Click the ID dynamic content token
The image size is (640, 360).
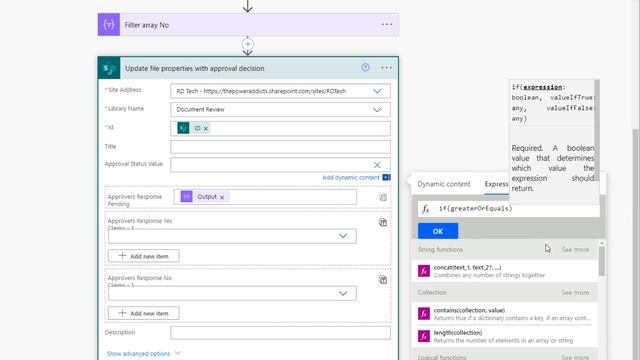[x=193, y=128]
